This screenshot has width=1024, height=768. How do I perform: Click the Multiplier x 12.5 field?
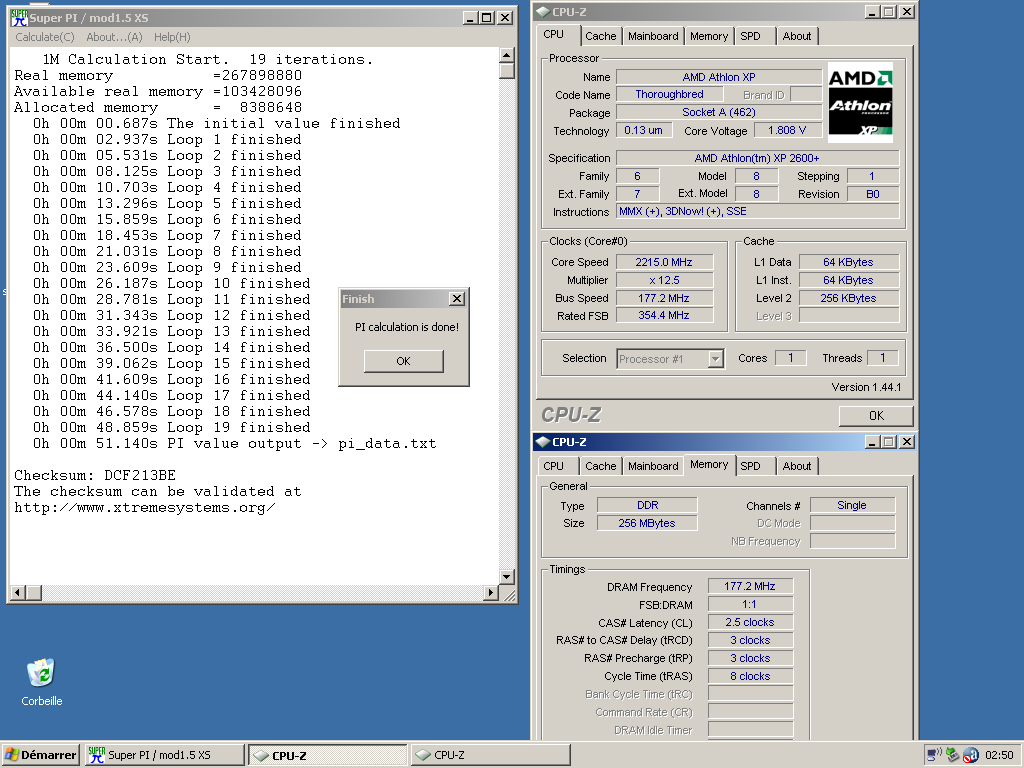point(664,280)
